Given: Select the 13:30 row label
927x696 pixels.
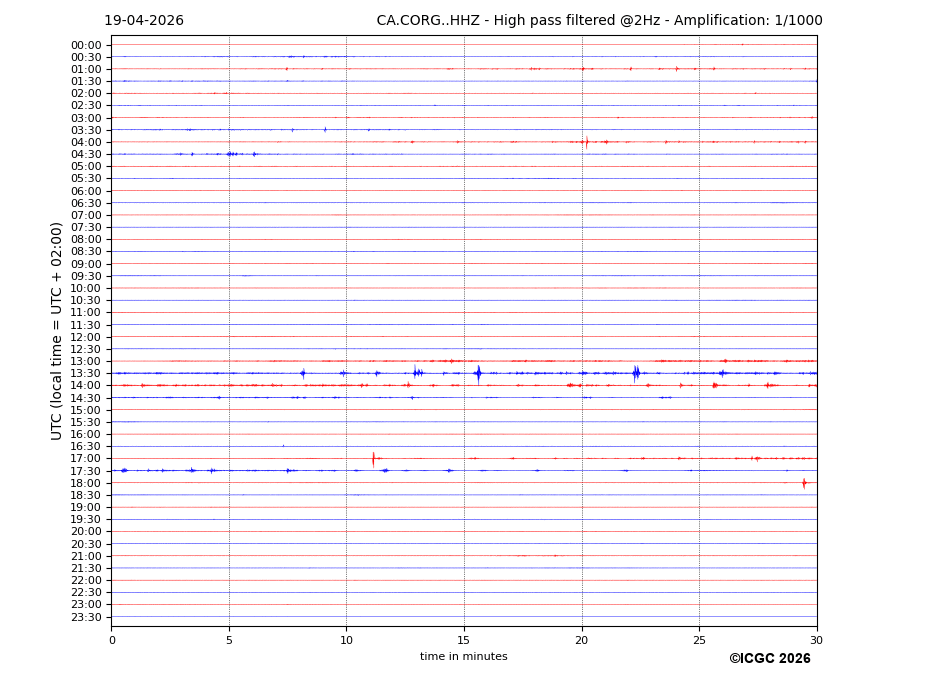Looking at the screenshot, I should point(85,374).
